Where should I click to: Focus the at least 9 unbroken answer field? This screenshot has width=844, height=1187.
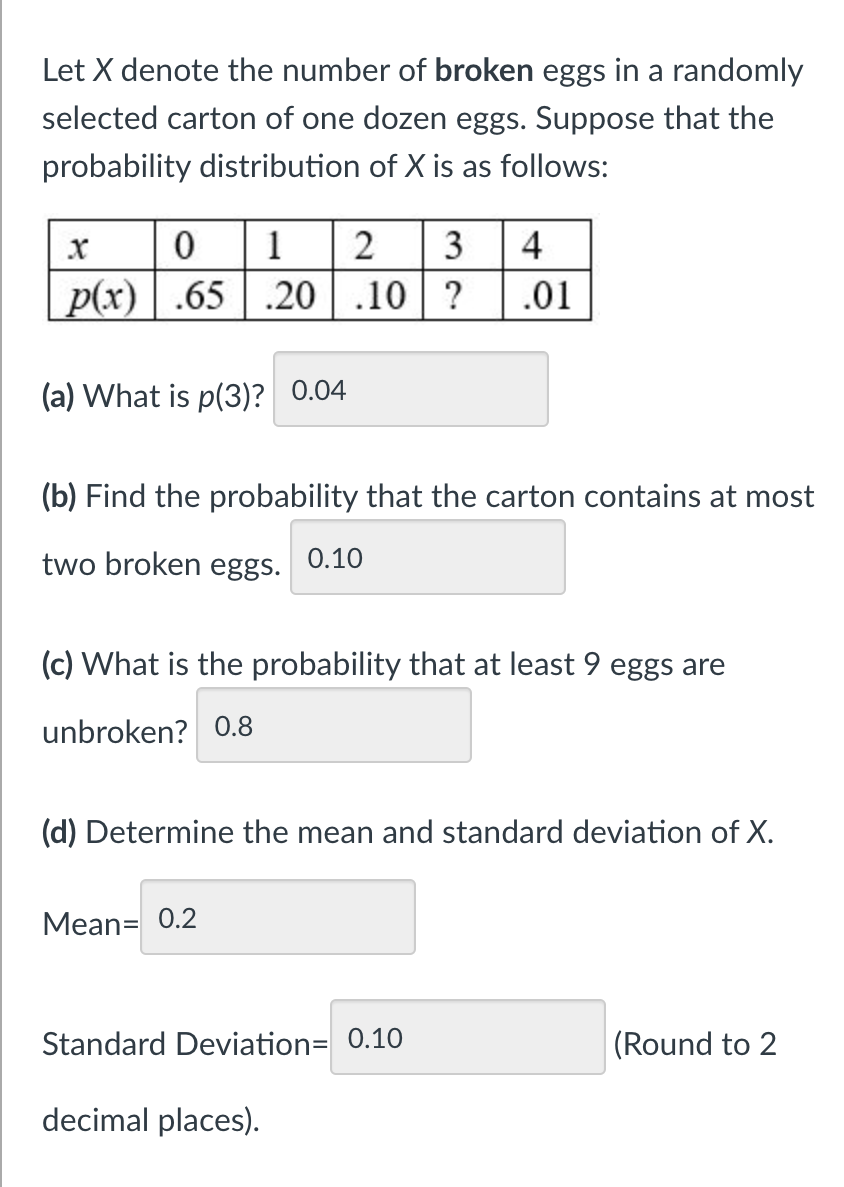[x=333, y=726]
